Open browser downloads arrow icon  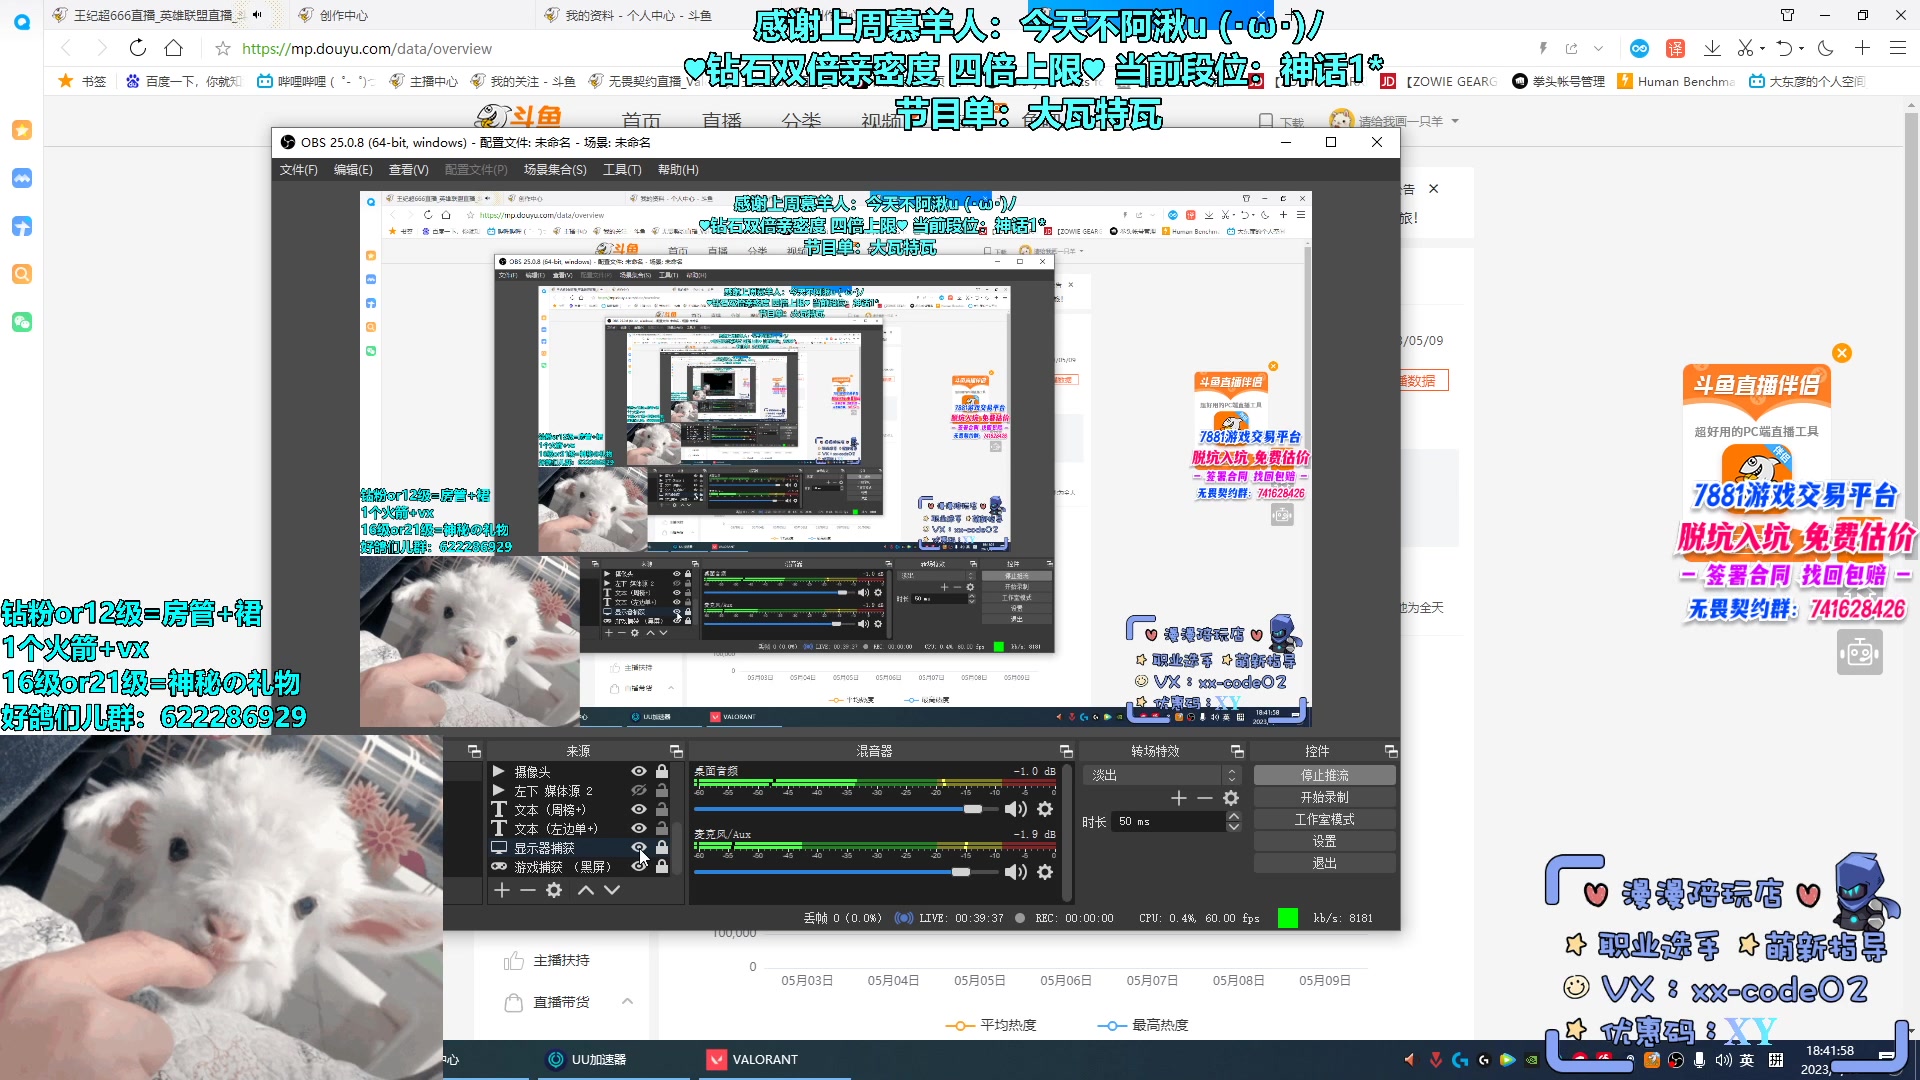(1712, 48)
